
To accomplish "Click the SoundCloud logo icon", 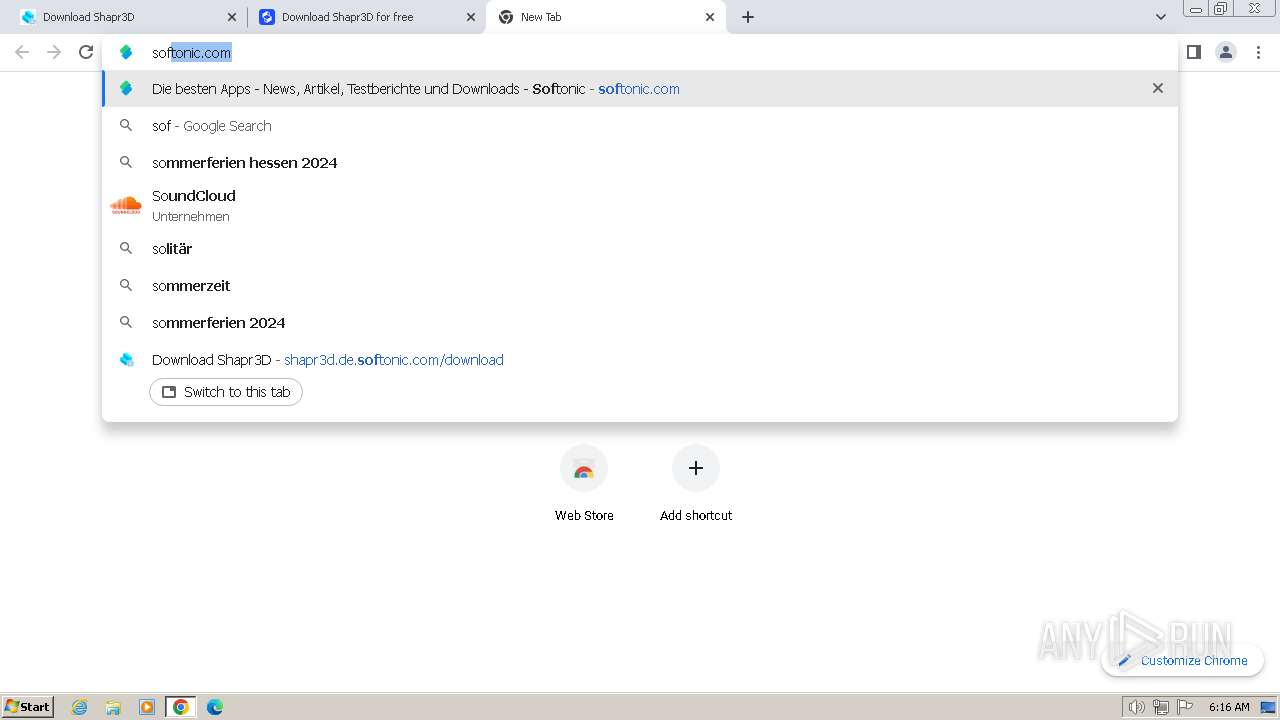I will pyautogui.click(x=126, y=205).
